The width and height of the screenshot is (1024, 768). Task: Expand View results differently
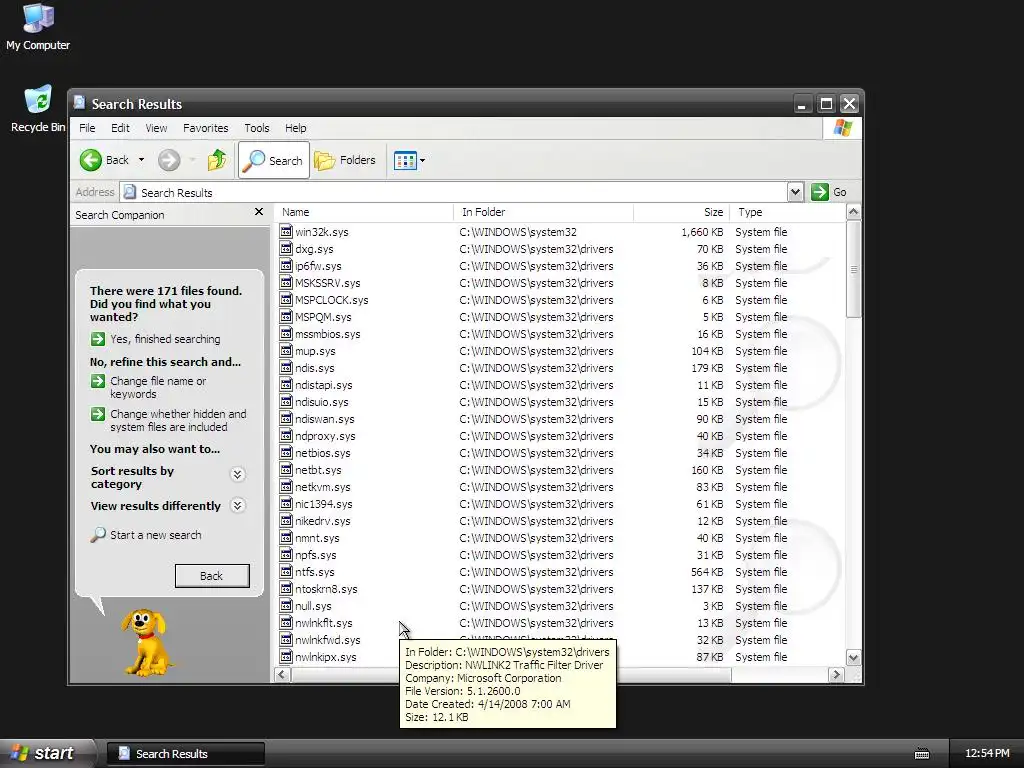(x=238, y=505)
